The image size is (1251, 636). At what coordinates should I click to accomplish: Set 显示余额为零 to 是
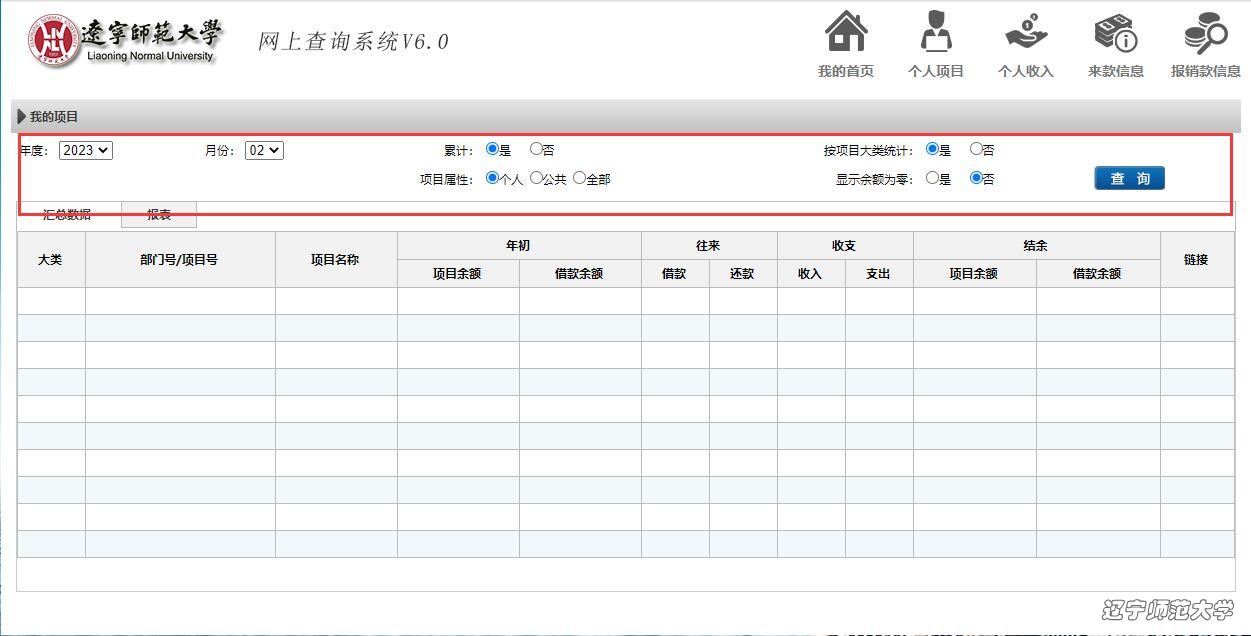point(932,178)
